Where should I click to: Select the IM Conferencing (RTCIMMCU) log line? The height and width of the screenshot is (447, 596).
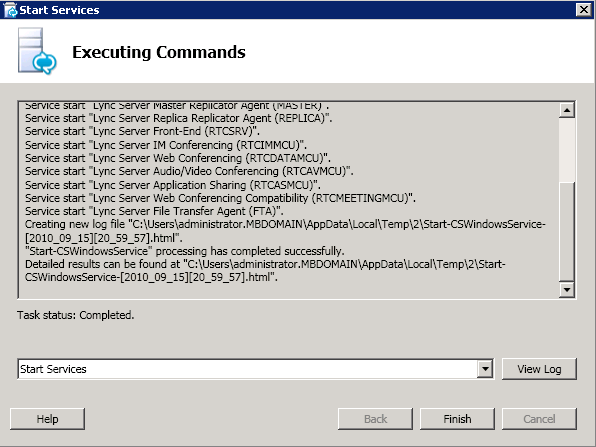pyautogui.click(x=166, y=145)
